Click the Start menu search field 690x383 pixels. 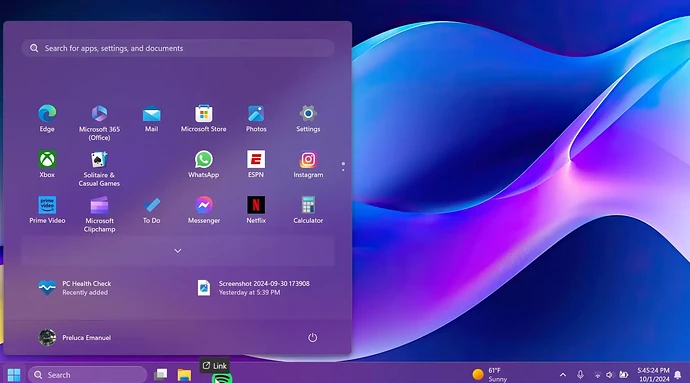point(178,48)
